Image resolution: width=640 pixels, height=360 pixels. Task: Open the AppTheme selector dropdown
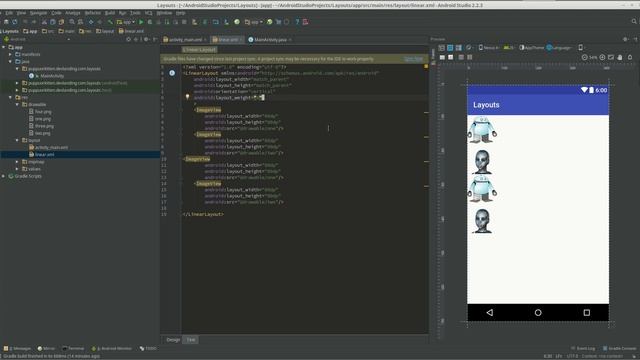(532, 48)
